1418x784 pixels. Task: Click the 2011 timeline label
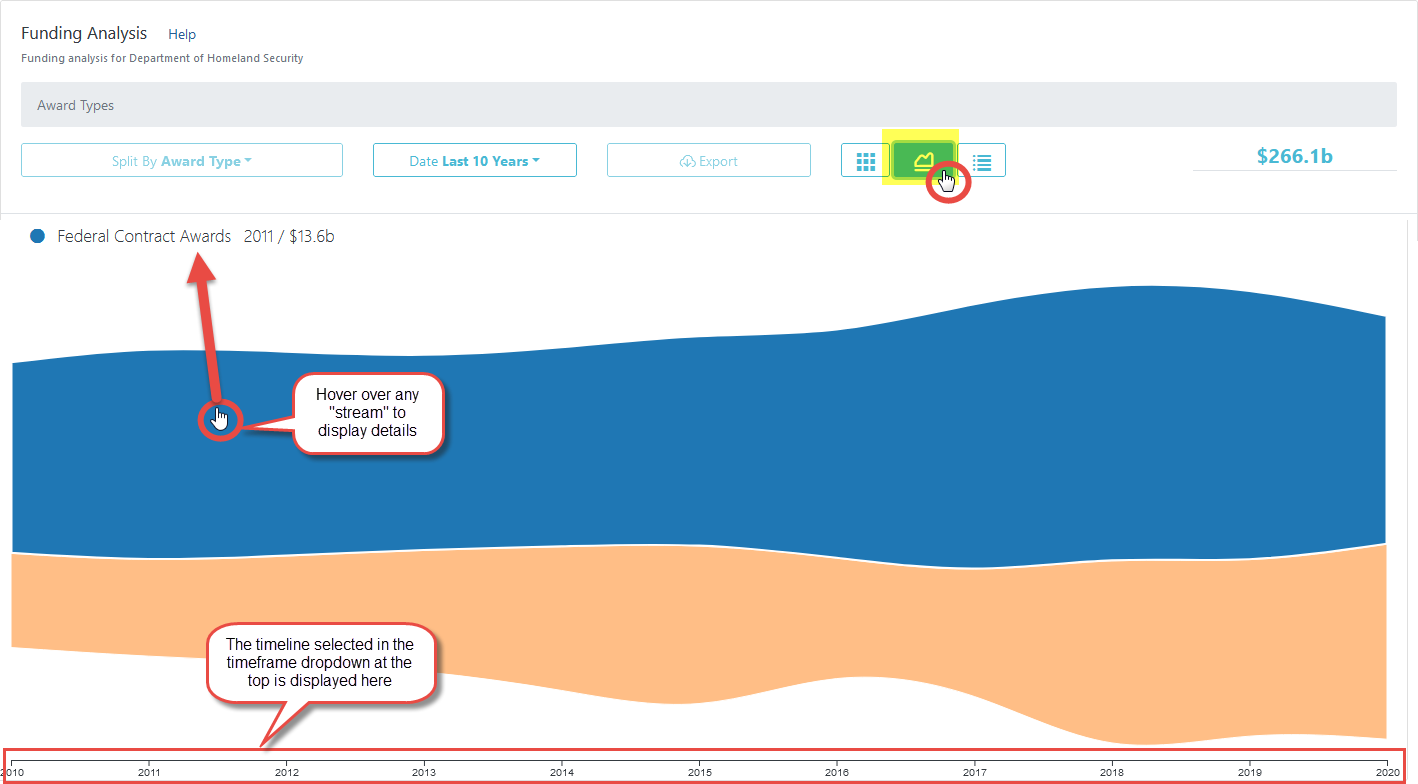(x=149, y=772)
